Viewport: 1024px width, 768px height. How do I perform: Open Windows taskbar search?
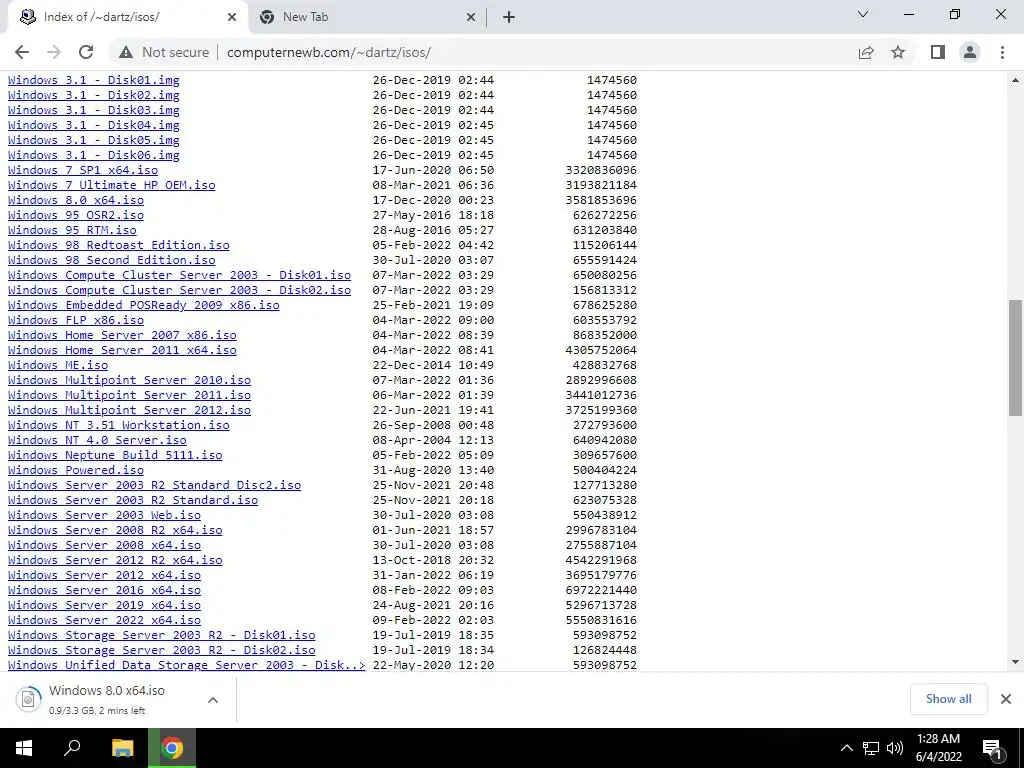tap(72, 748)
